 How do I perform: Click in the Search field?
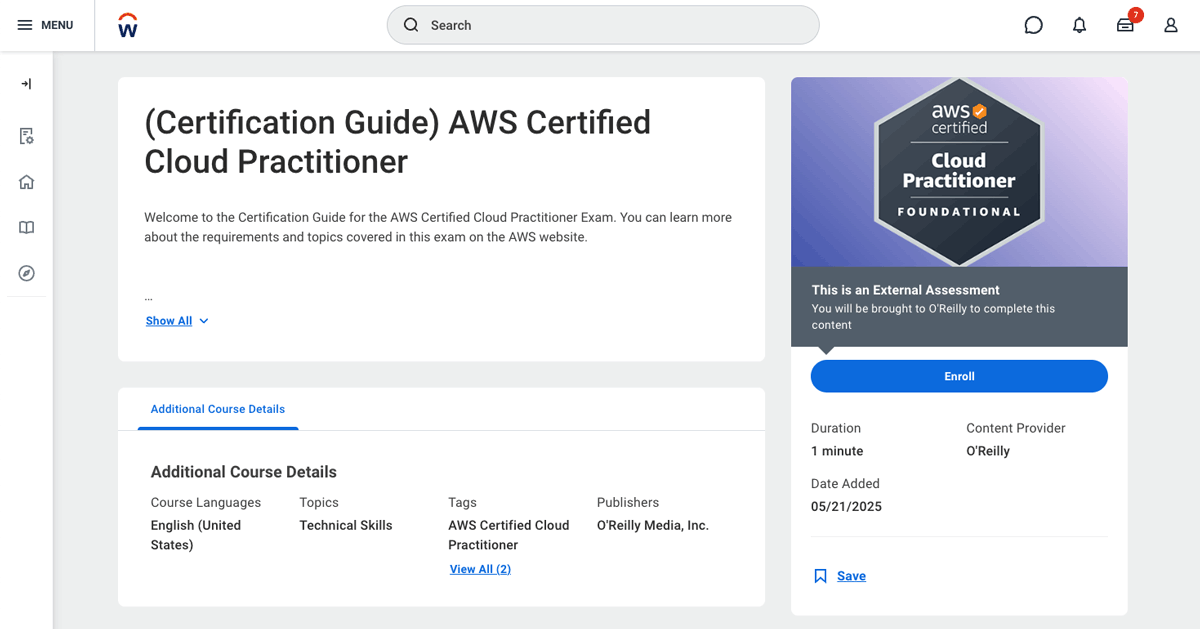603,25
